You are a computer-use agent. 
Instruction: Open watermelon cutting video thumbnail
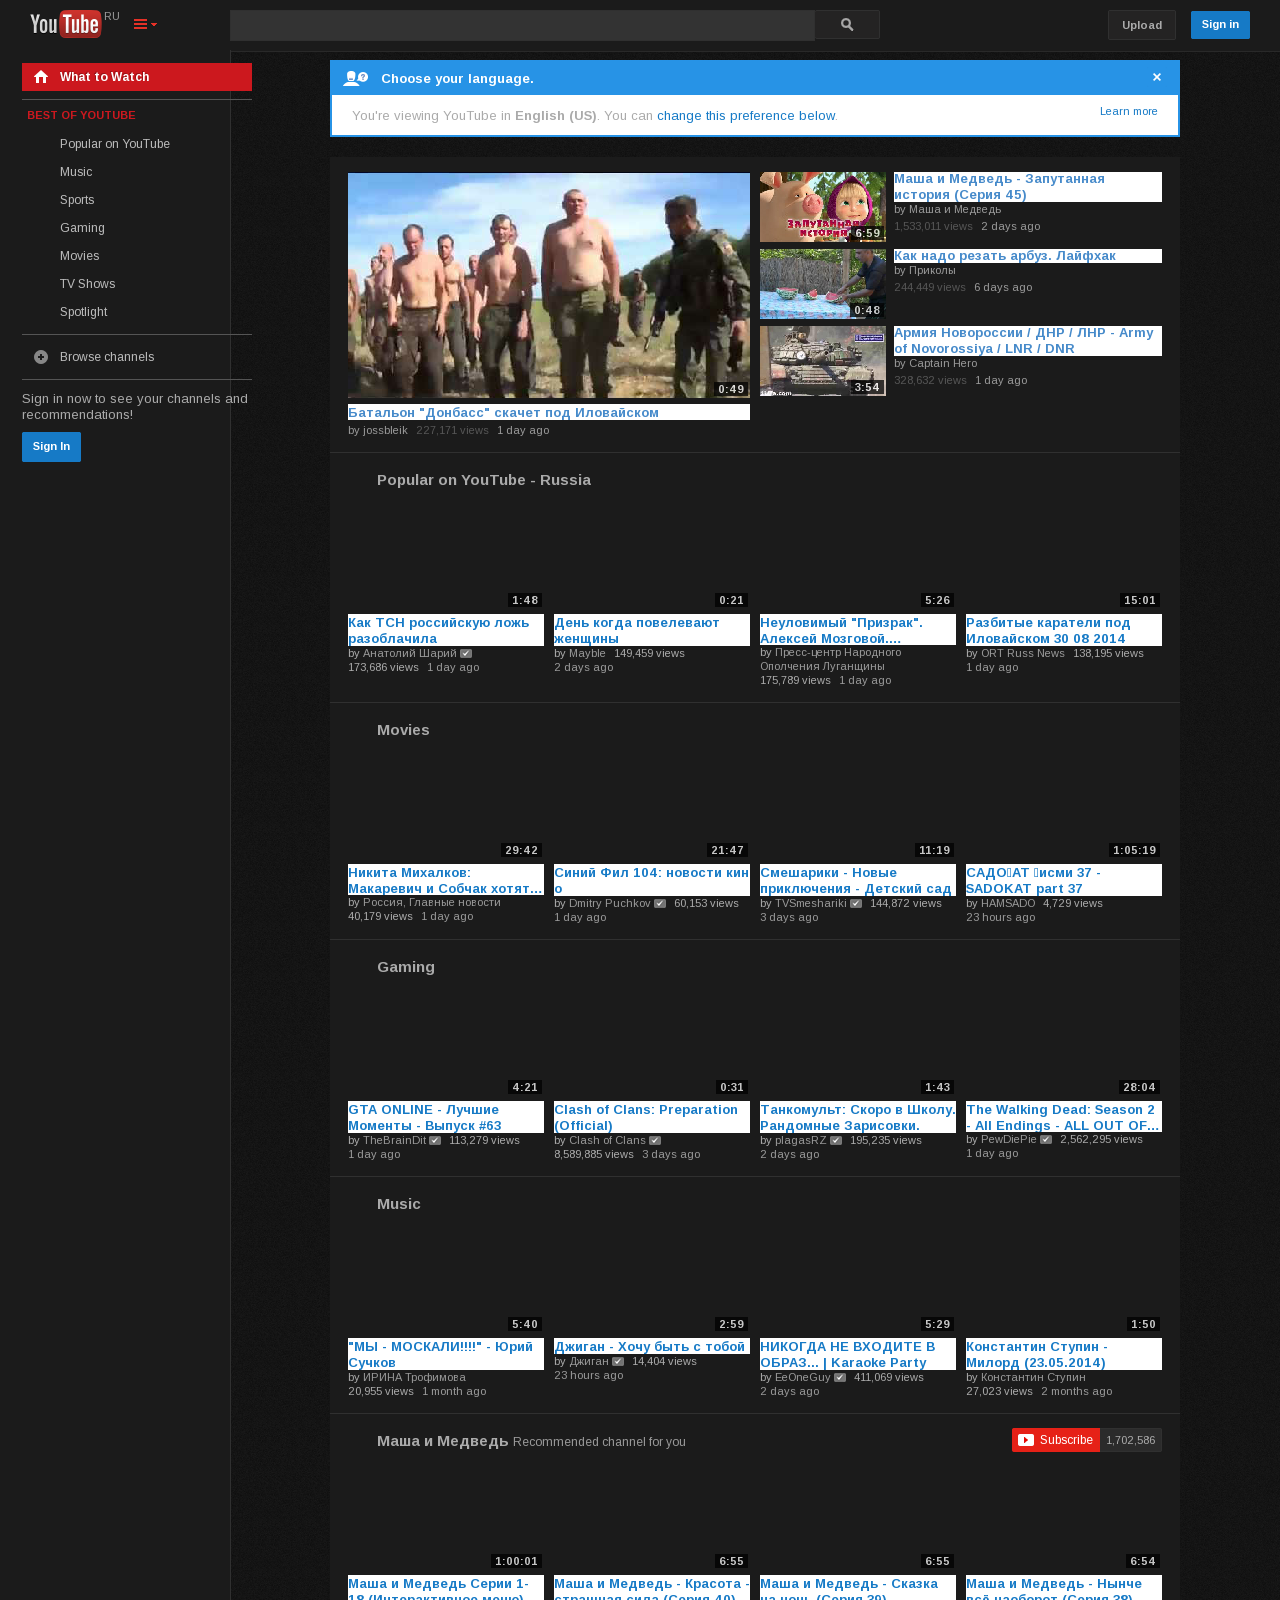[823, 284]
